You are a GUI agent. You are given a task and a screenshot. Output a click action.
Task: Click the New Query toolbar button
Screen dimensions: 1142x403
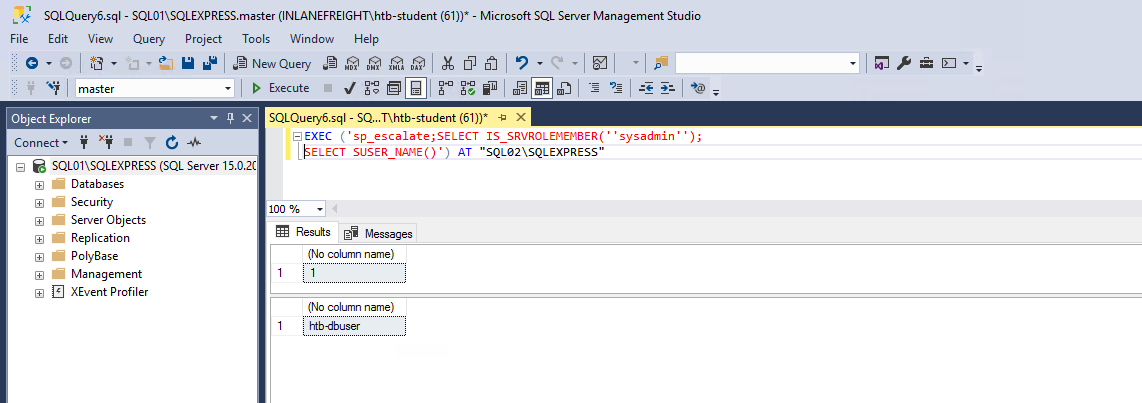[272, 63]
